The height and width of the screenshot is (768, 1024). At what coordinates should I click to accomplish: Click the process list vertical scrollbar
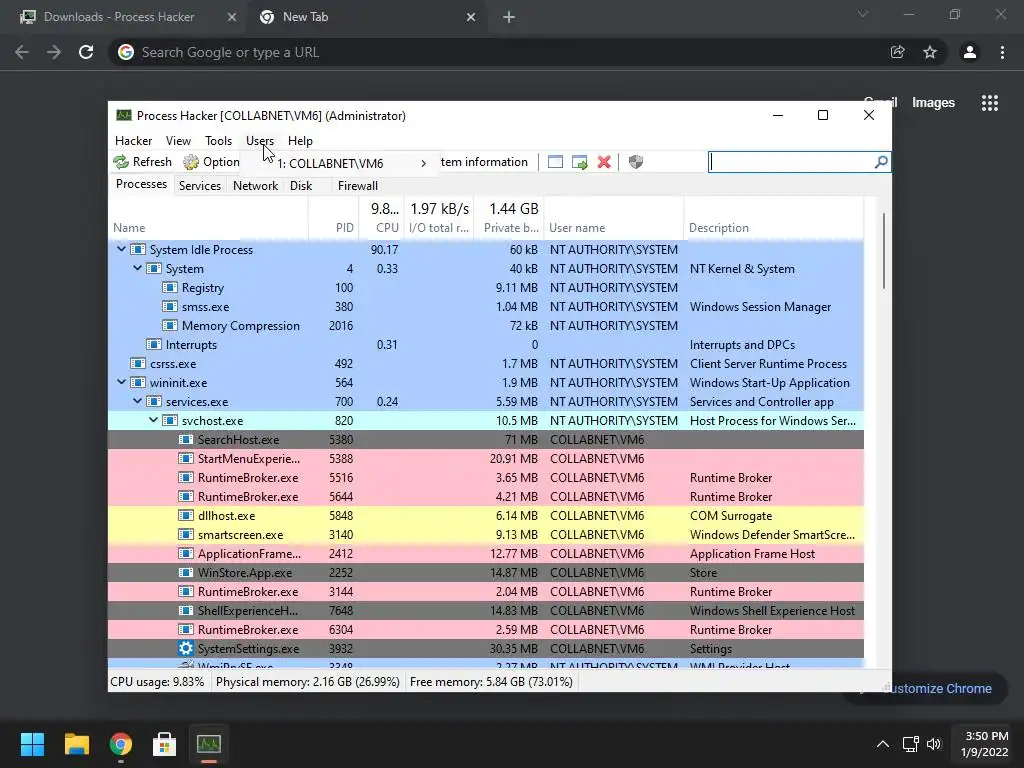click(x=884, y=251)
